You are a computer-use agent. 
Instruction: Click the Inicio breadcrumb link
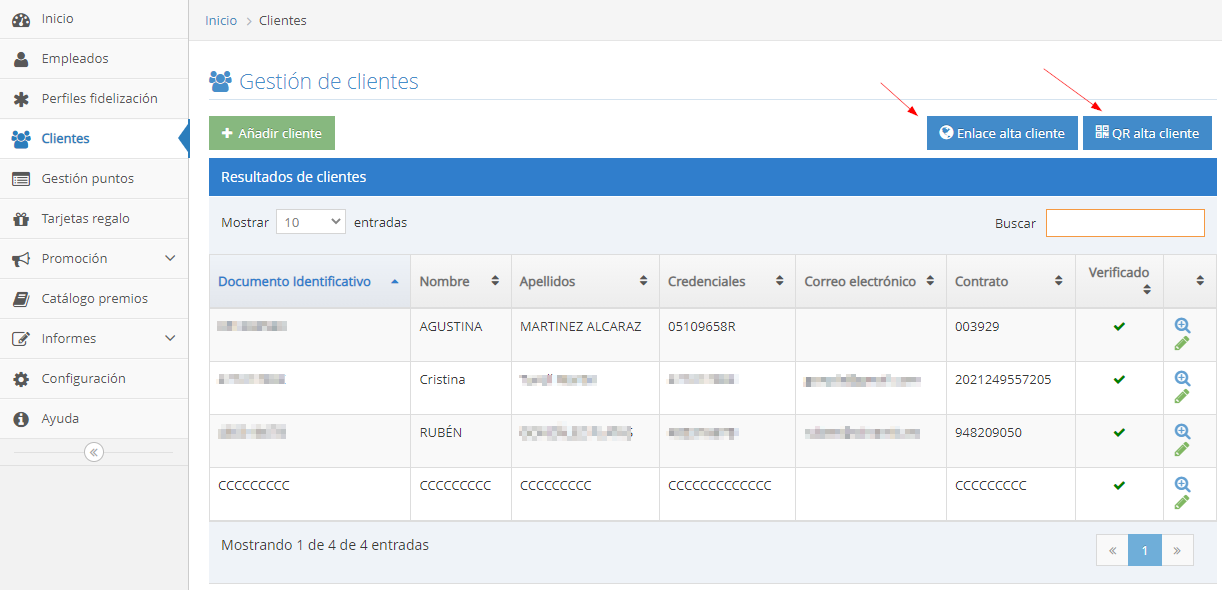coord(221,20)
